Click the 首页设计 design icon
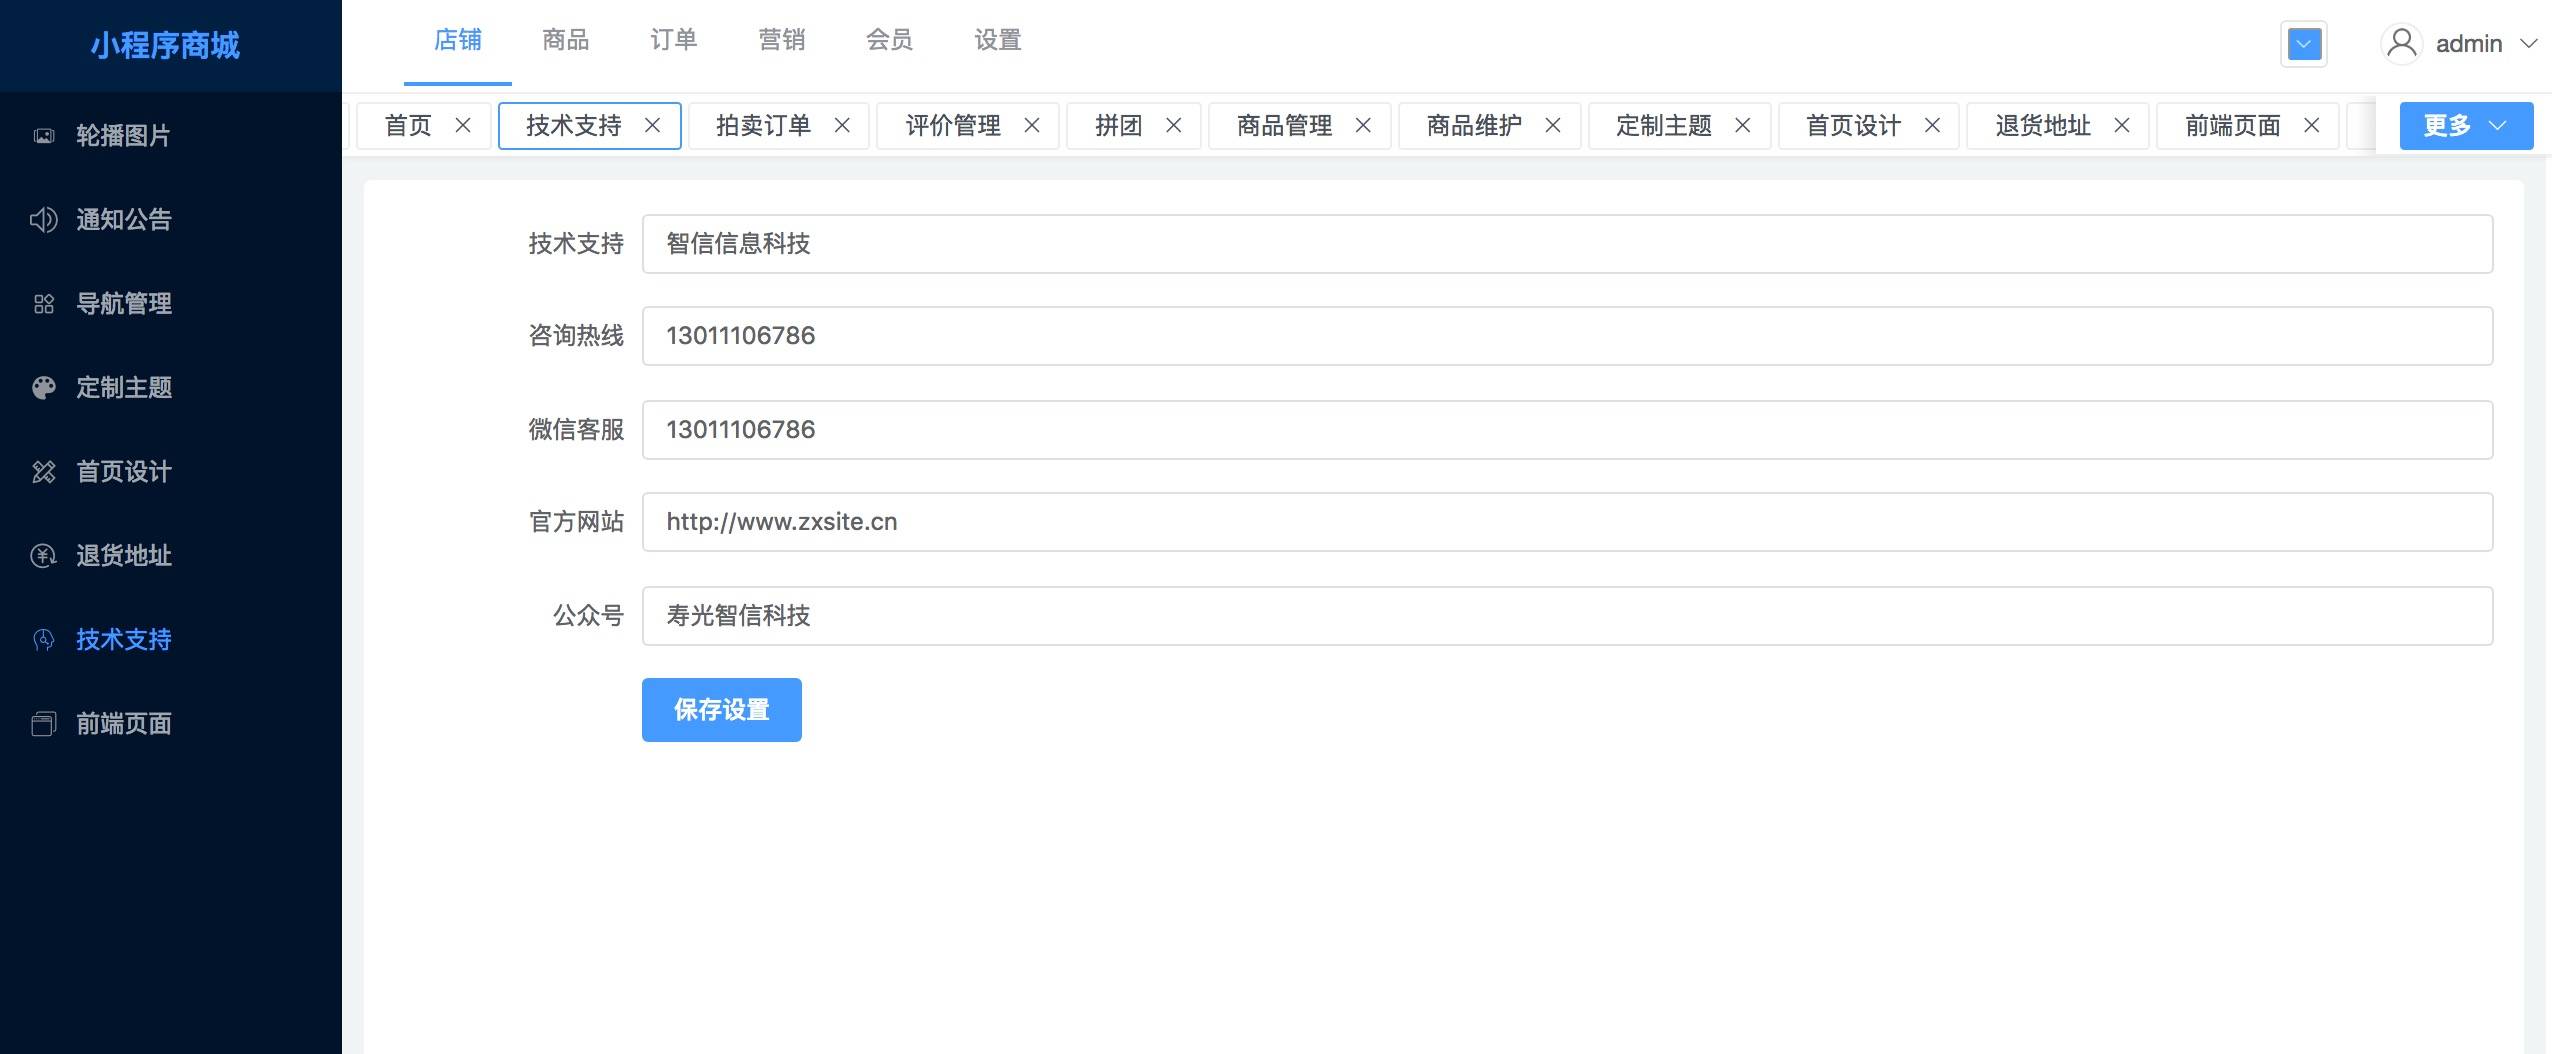This screenshot has height=1054, width=2552. pos(44,471)
